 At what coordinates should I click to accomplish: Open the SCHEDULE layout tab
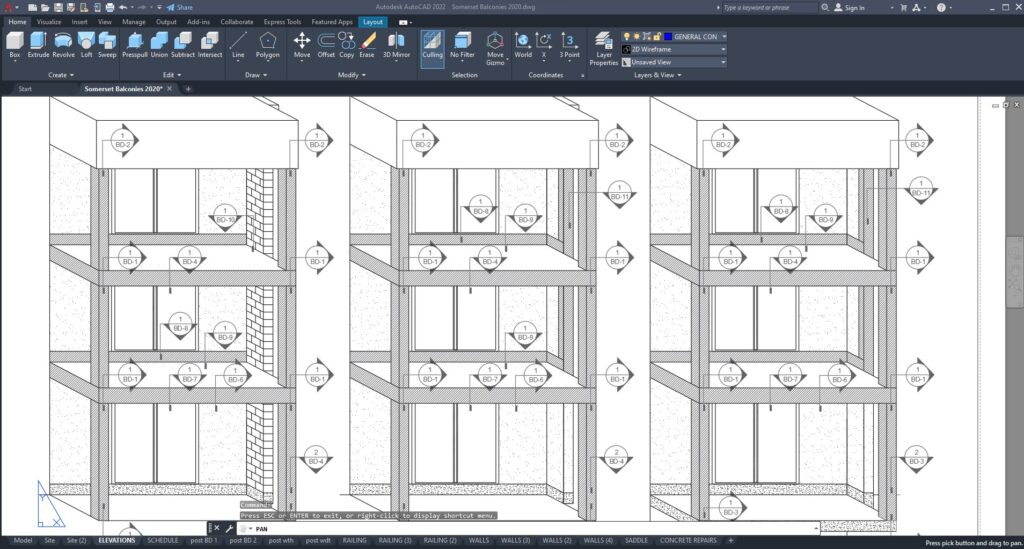(162, 540)
